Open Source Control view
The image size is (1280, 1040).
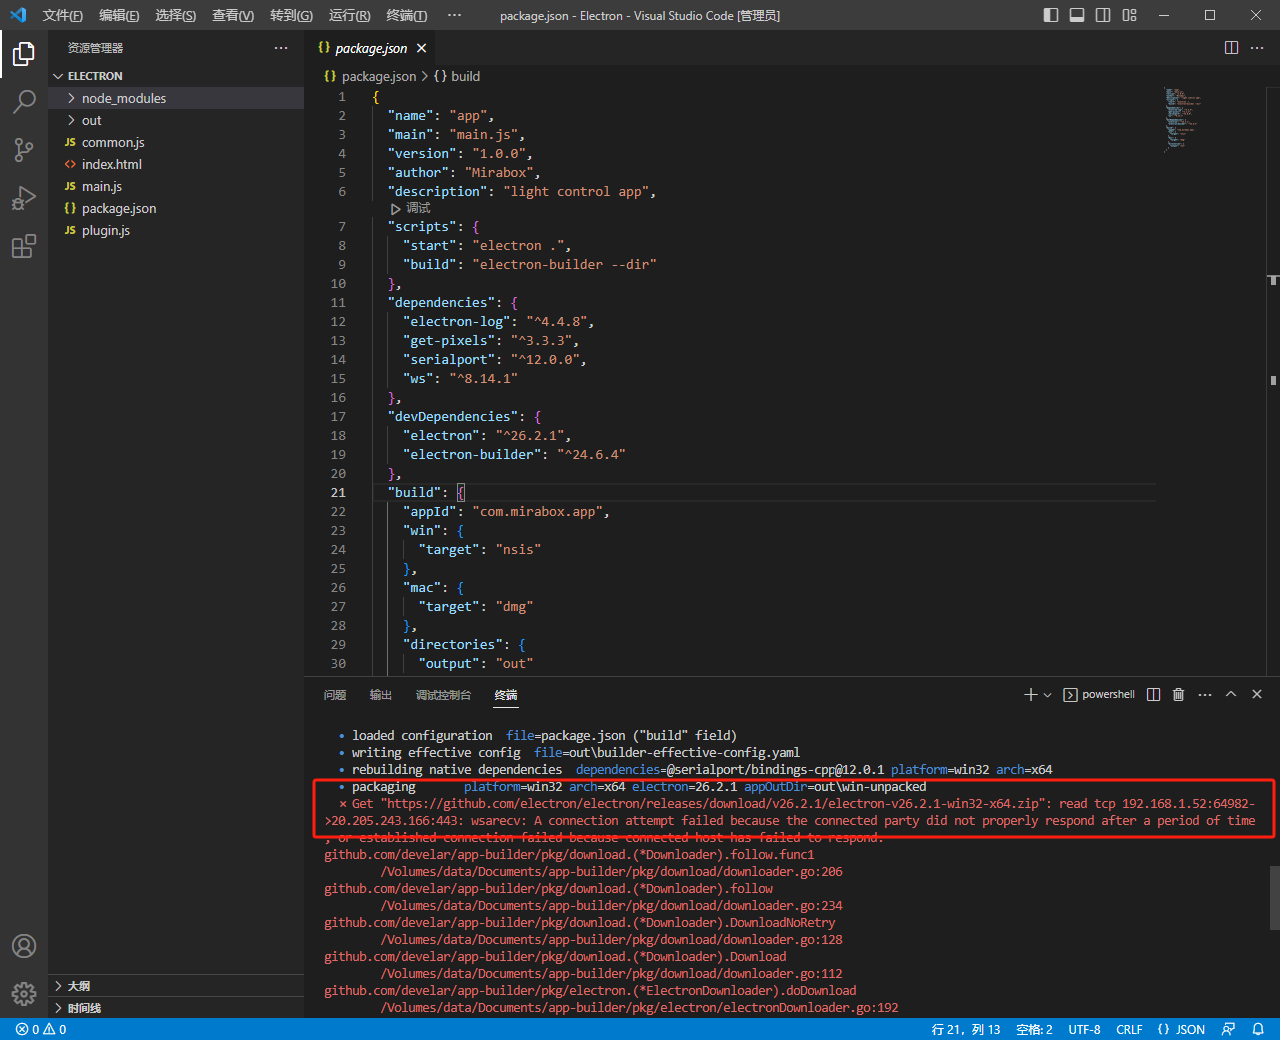(x=24, y=150)
